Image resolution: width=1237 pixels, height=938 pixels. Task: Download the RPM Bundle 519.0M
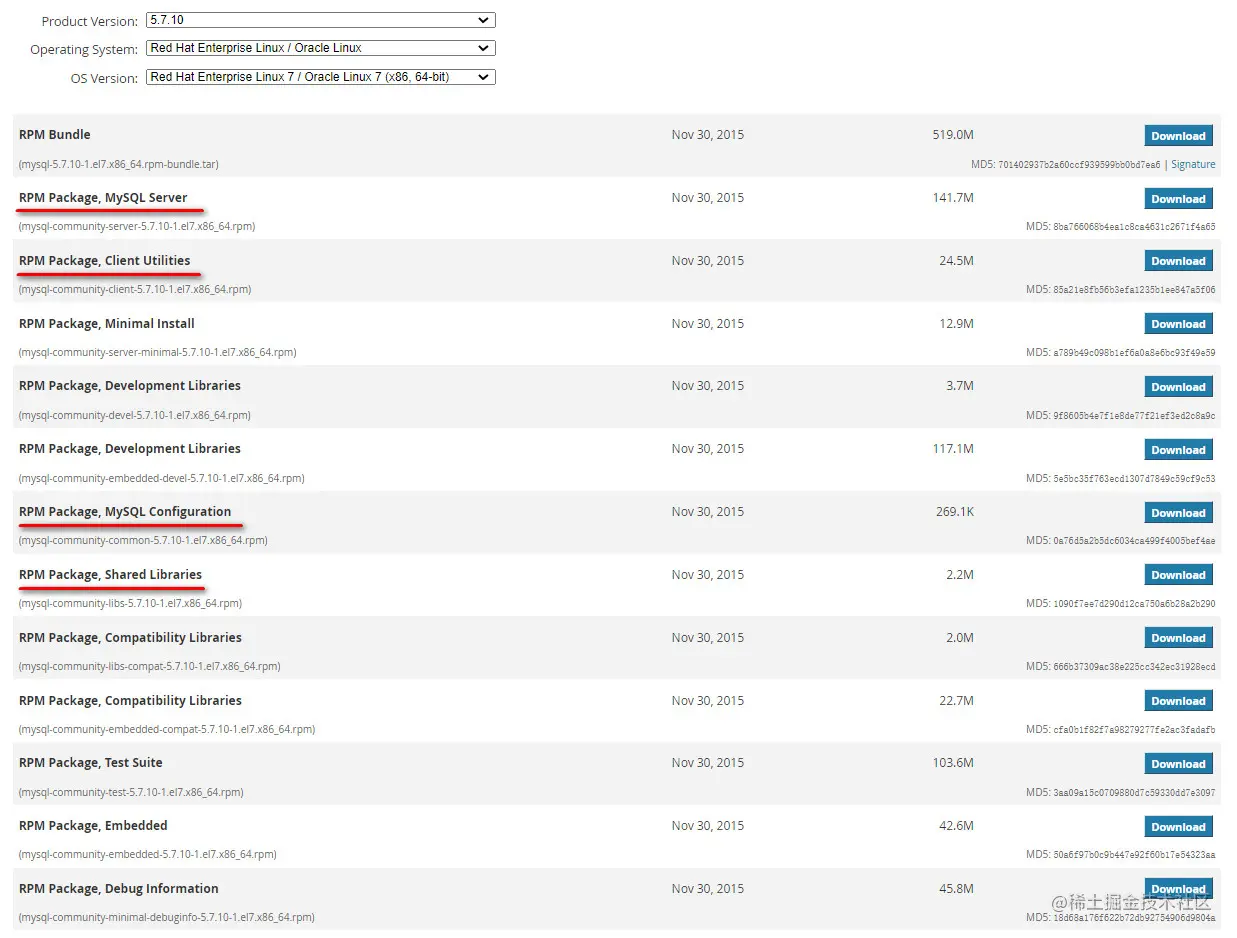1178,136
